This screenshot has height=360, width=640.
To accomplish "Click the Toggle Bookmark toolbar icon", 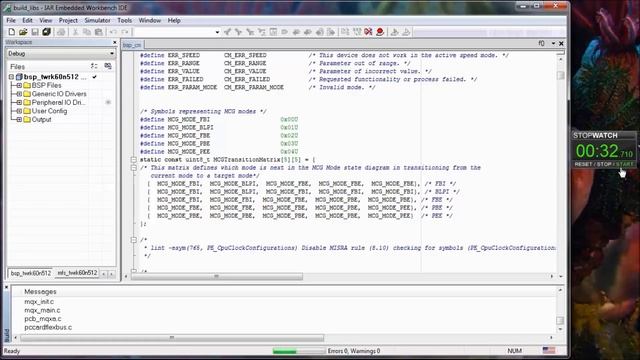I will (284, 32).
